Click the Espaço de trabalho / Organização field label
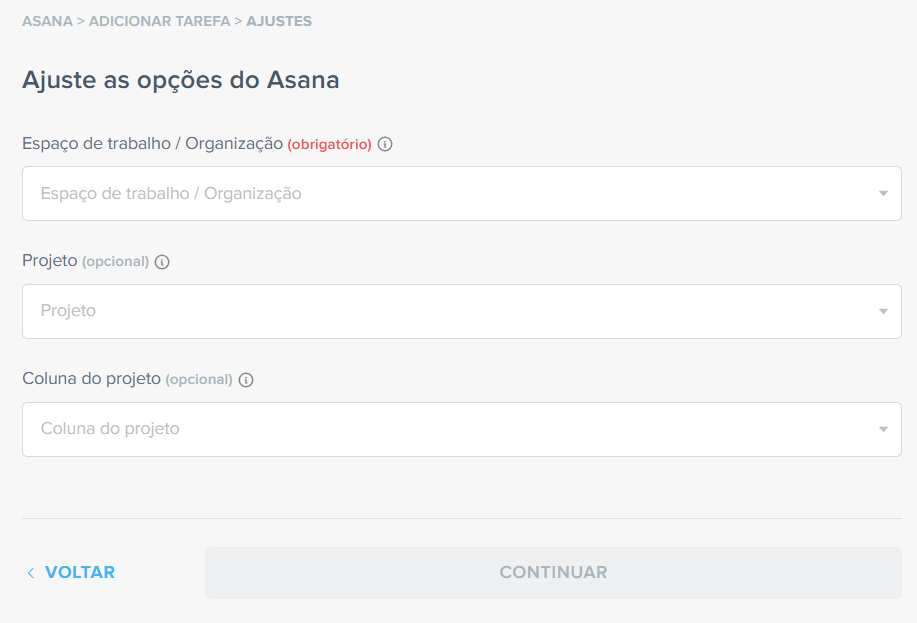This screenshot has width=917, height=623. coord(153,144)
